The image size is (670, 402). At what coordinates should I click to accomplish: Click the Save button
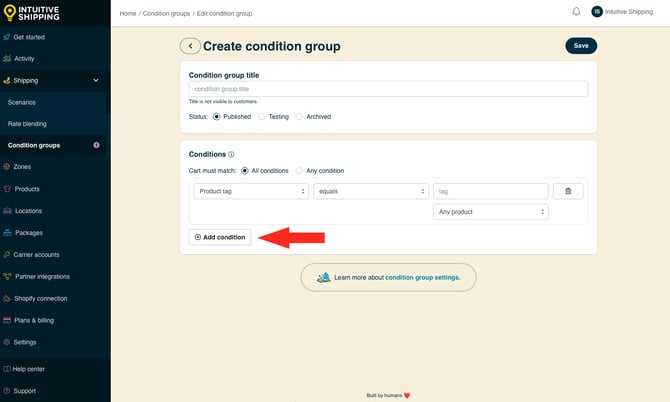pyautogui.click(x=581, y=46)
